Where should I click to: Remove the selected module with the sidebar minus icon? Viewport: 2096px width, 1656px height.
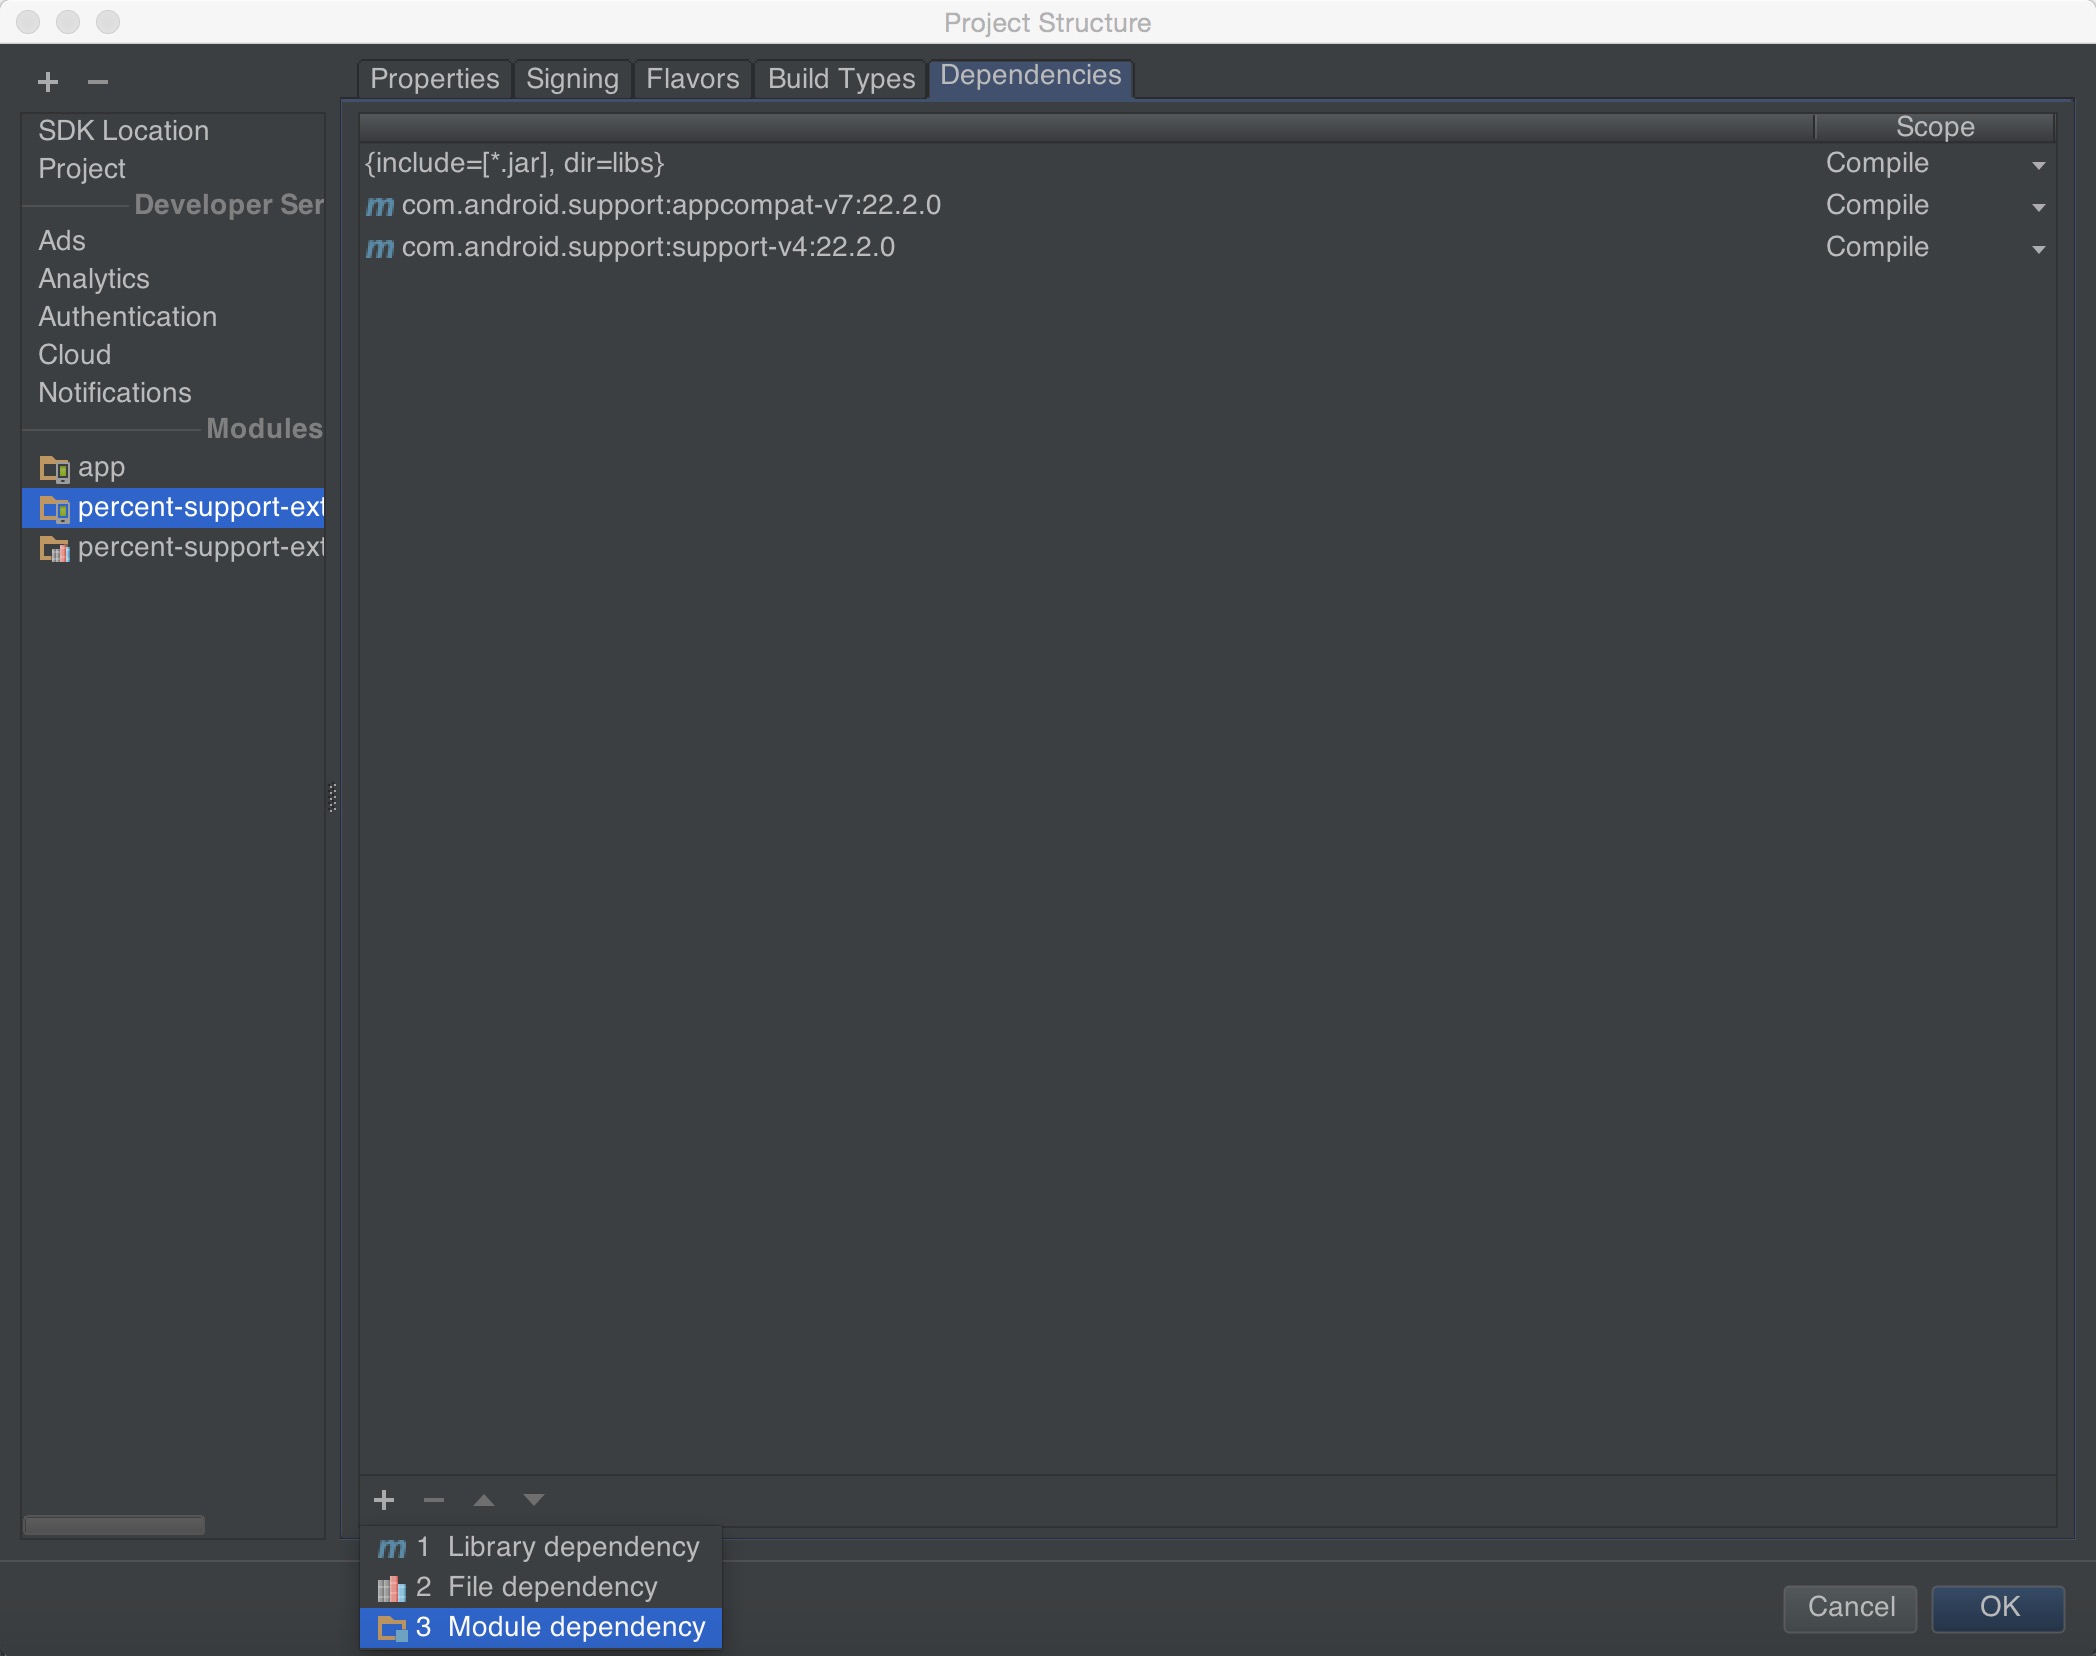98,82
